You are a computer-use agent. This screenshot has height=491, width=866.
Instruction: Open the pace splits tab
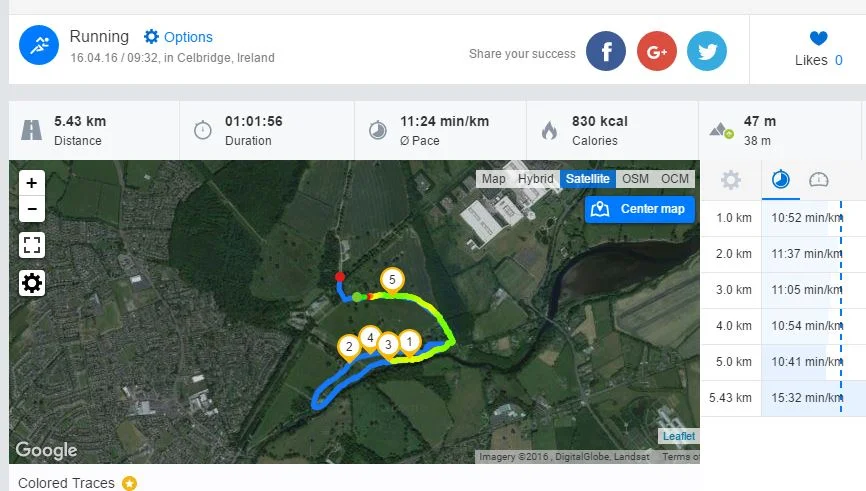pyautogui.click(x=781, y=180)
